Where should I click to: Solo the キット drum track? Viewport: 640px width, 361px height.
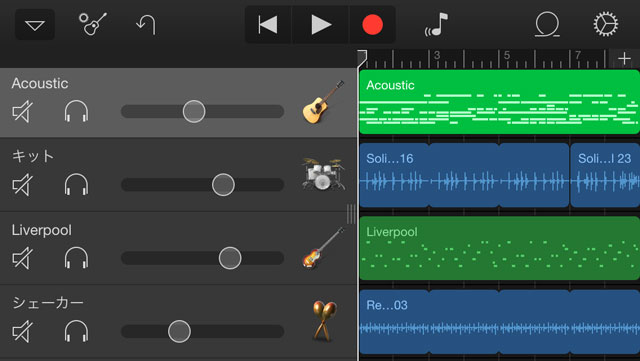point(76,185)
